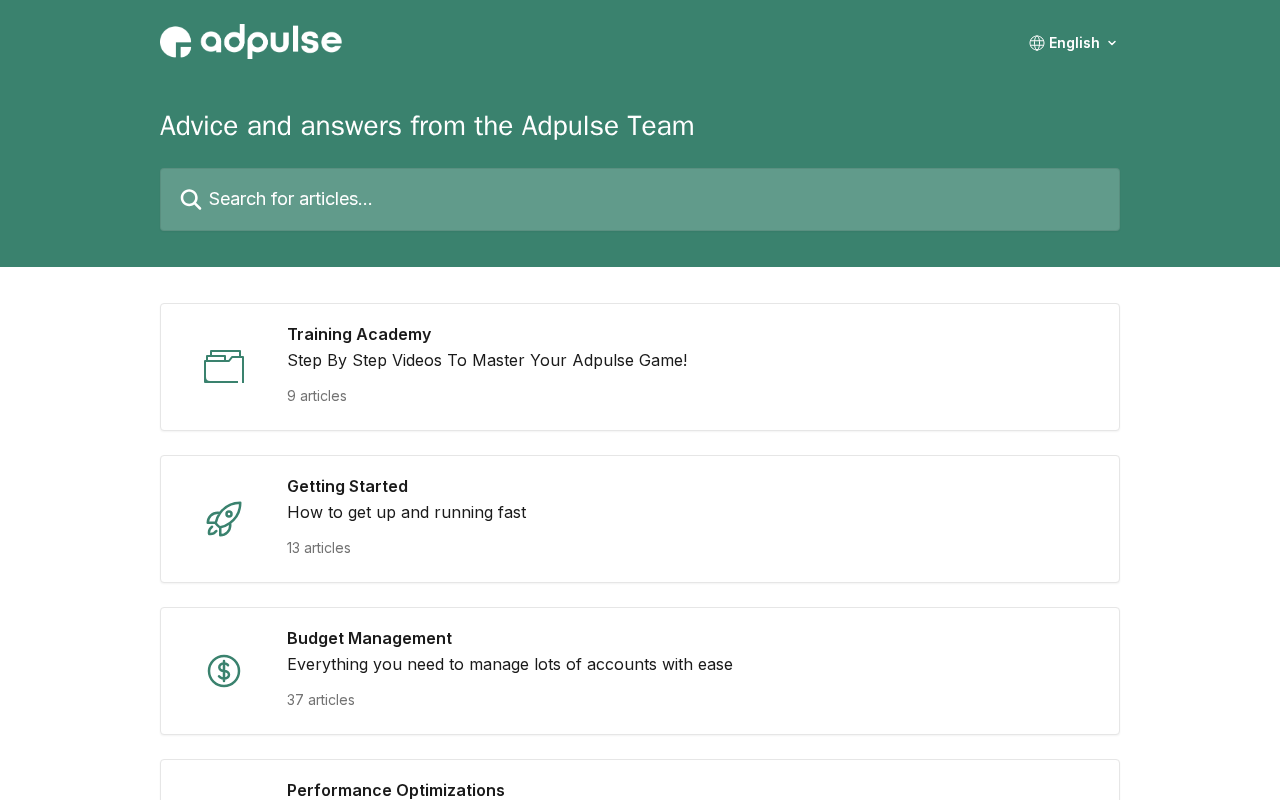Open the Budget Management collection
This screenshot has width=1280, height=800.
click(x=369, y=638)
